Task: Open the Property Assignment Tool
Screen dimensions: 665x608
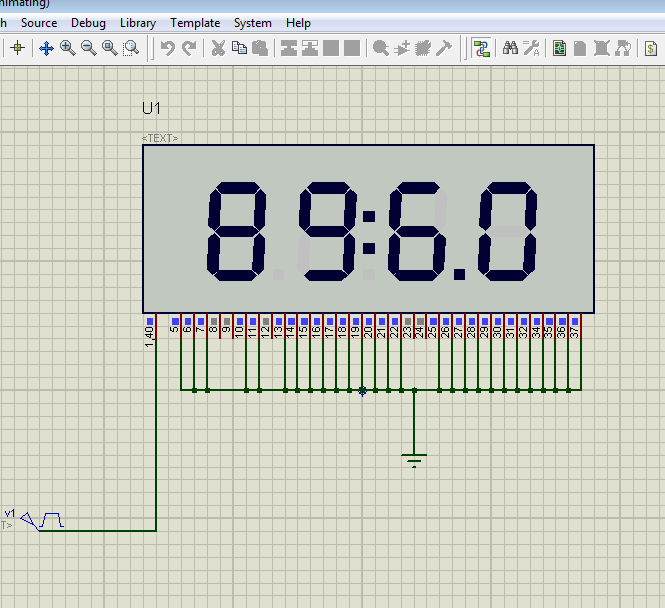Action: (x=531, y=48)
